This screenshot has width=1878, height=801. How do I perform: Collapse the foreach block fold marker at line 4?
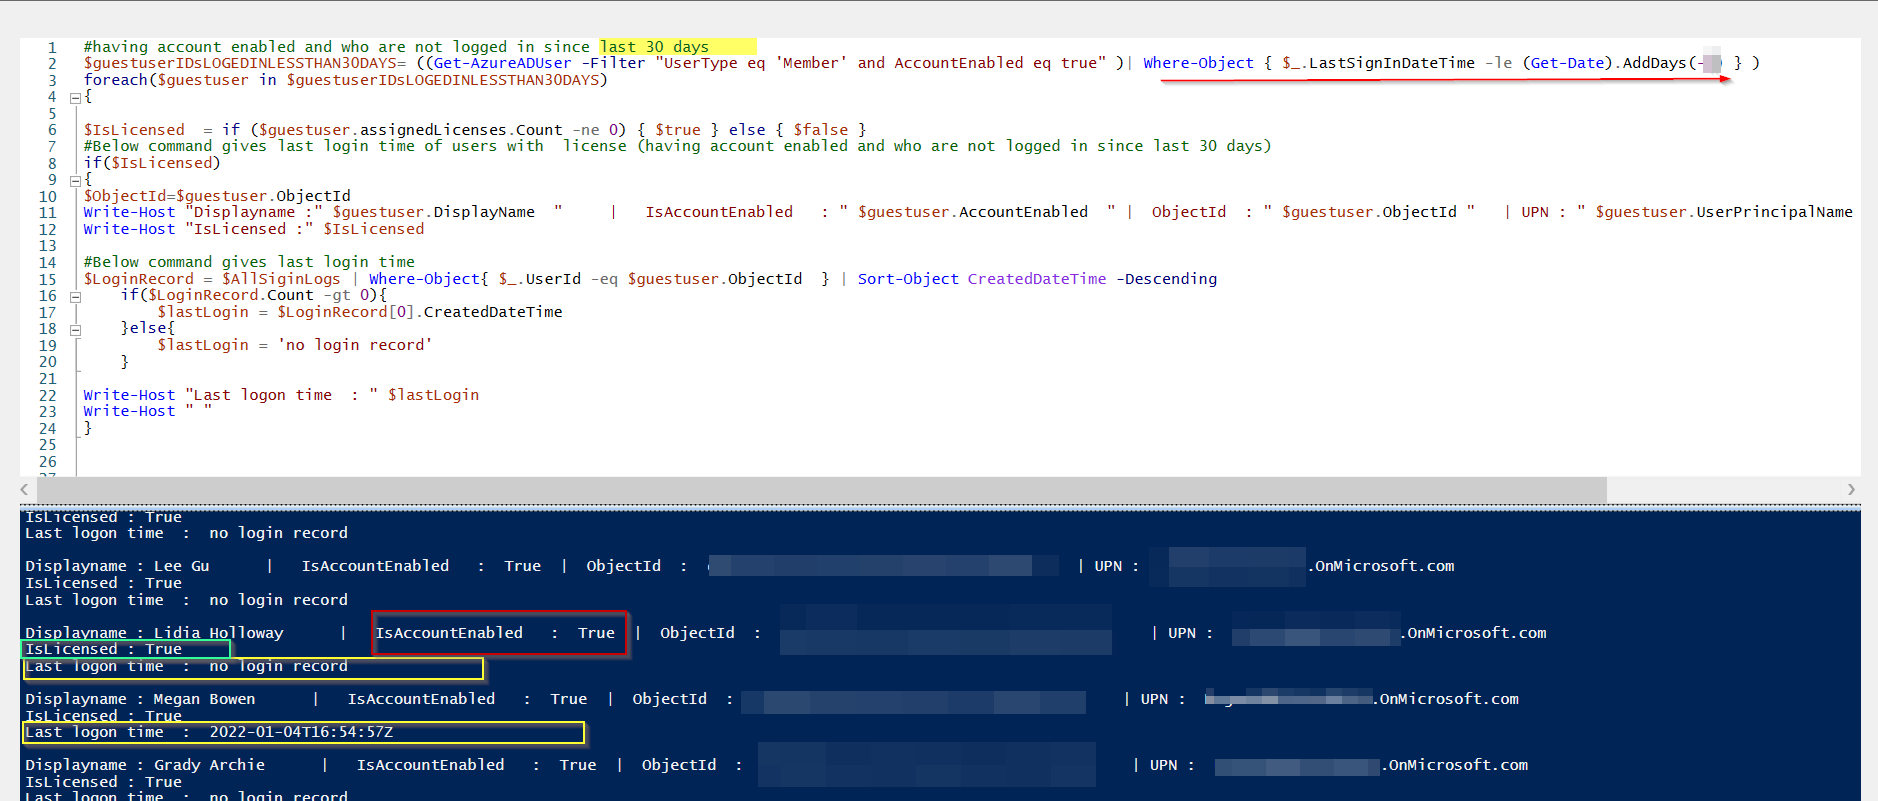75,97
